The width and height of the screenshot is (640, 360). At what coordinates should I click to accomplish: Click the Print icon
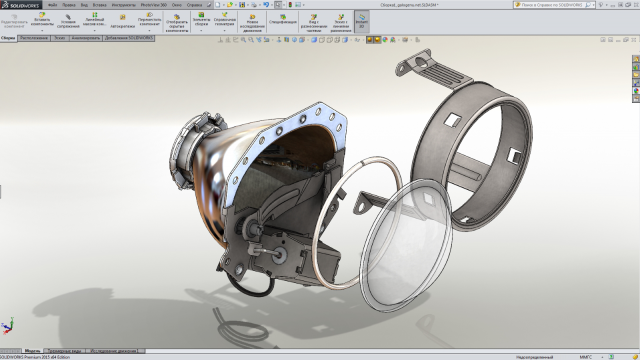click(x=254, y=5)
